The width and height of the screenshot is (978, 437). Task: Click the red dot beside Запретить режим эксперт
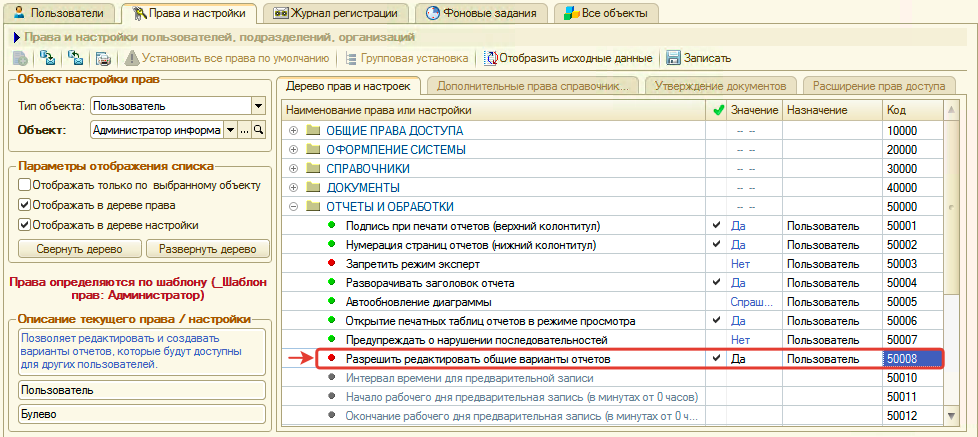[331, 264]
